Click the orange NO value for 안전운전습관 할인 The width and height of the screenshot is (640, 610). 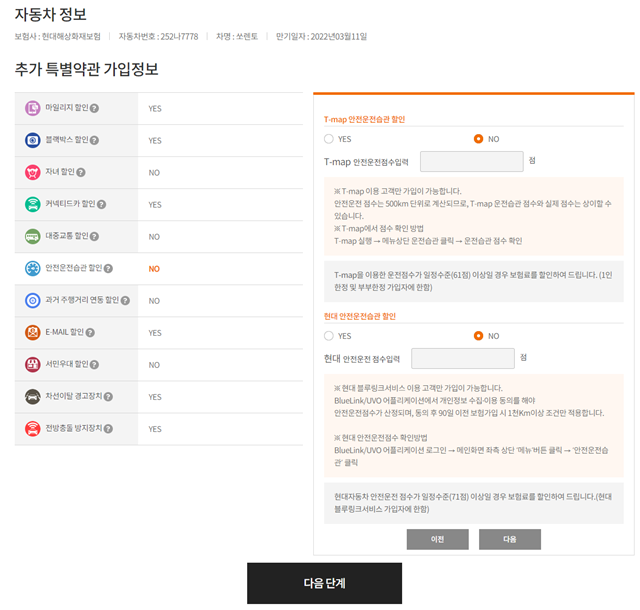(x=154, y=269)
